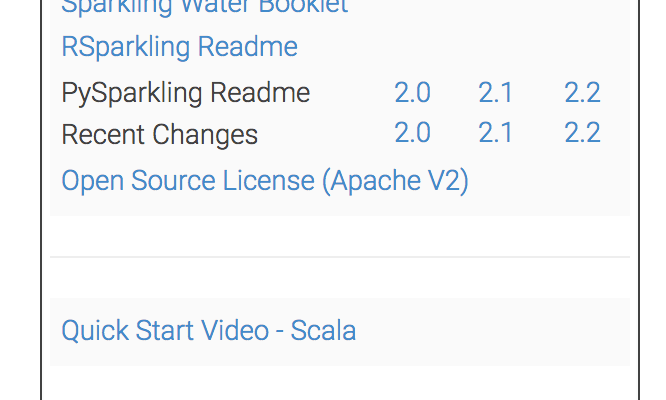Open PySparkling Readme version 2.2
This screenshot has height=400, width=666.
(582, 93)
